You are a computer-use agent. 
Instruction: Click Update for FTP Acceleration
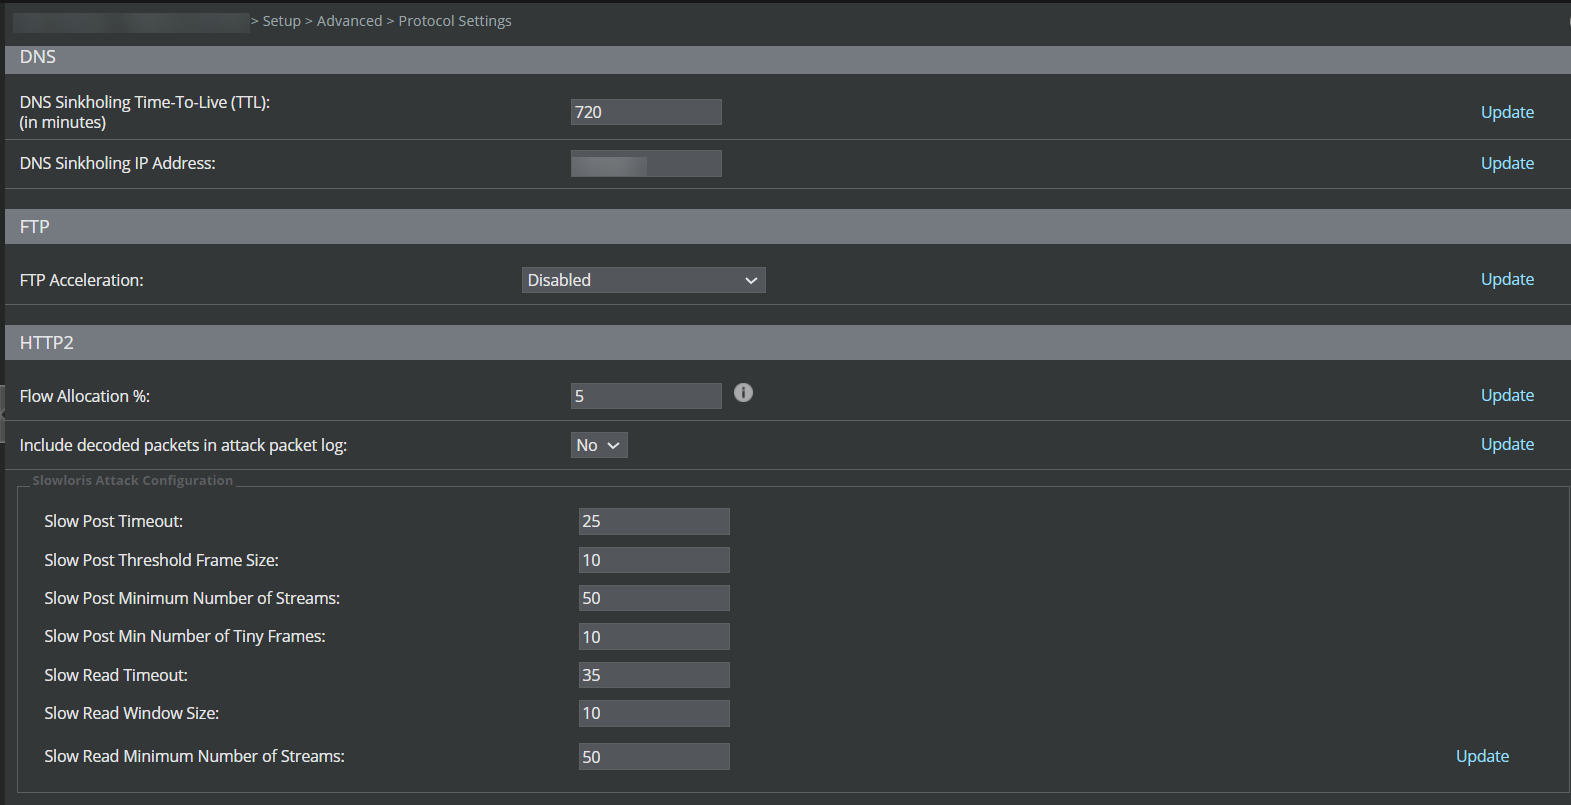[x=1507, y=279]
